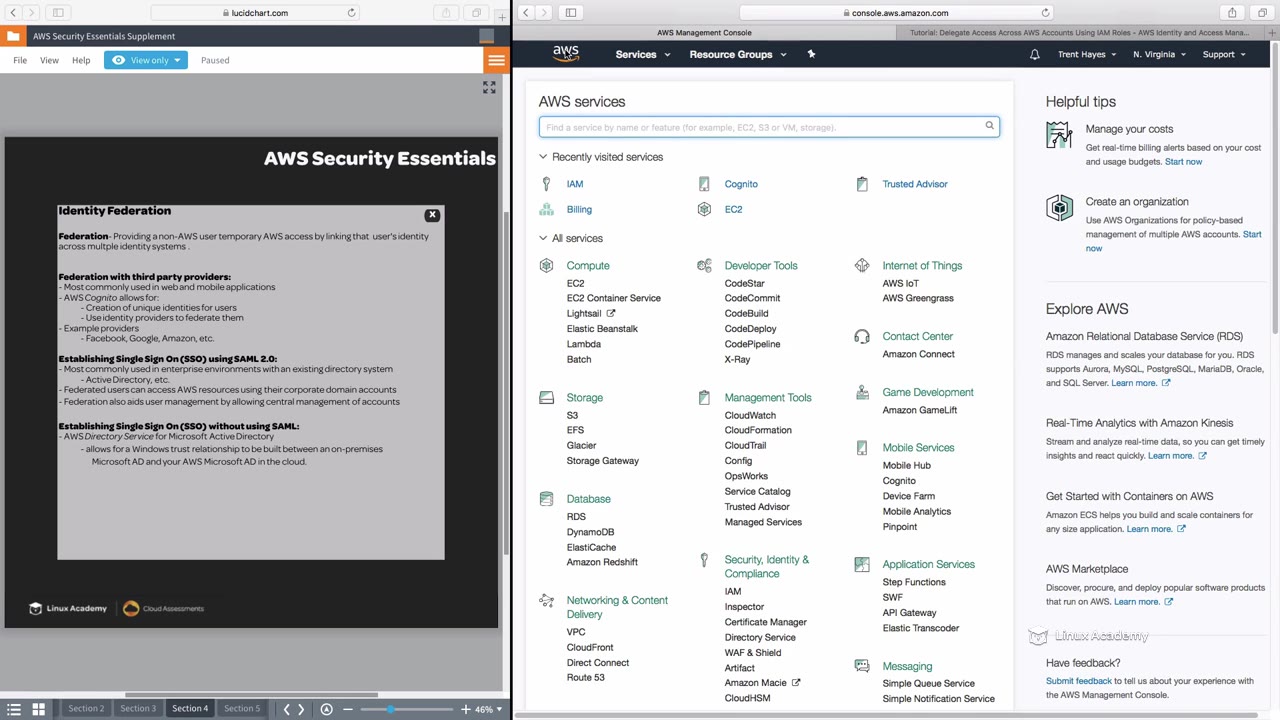Open the Lambda service link

[584, 344]
